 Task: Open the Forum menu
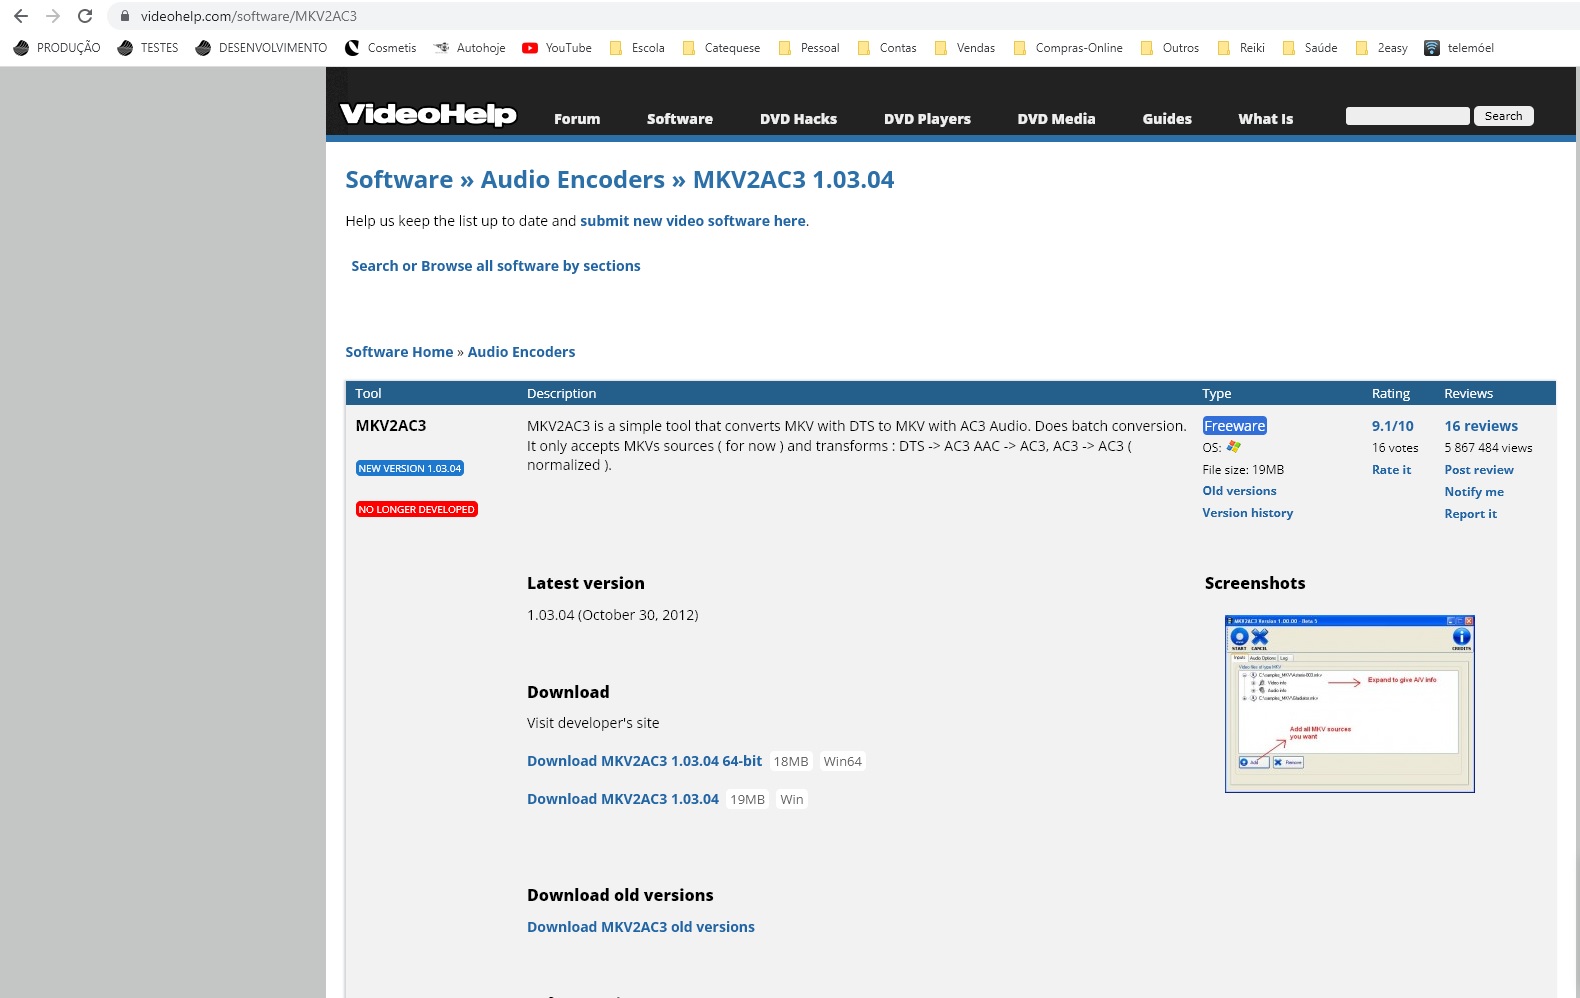point(577,119)
